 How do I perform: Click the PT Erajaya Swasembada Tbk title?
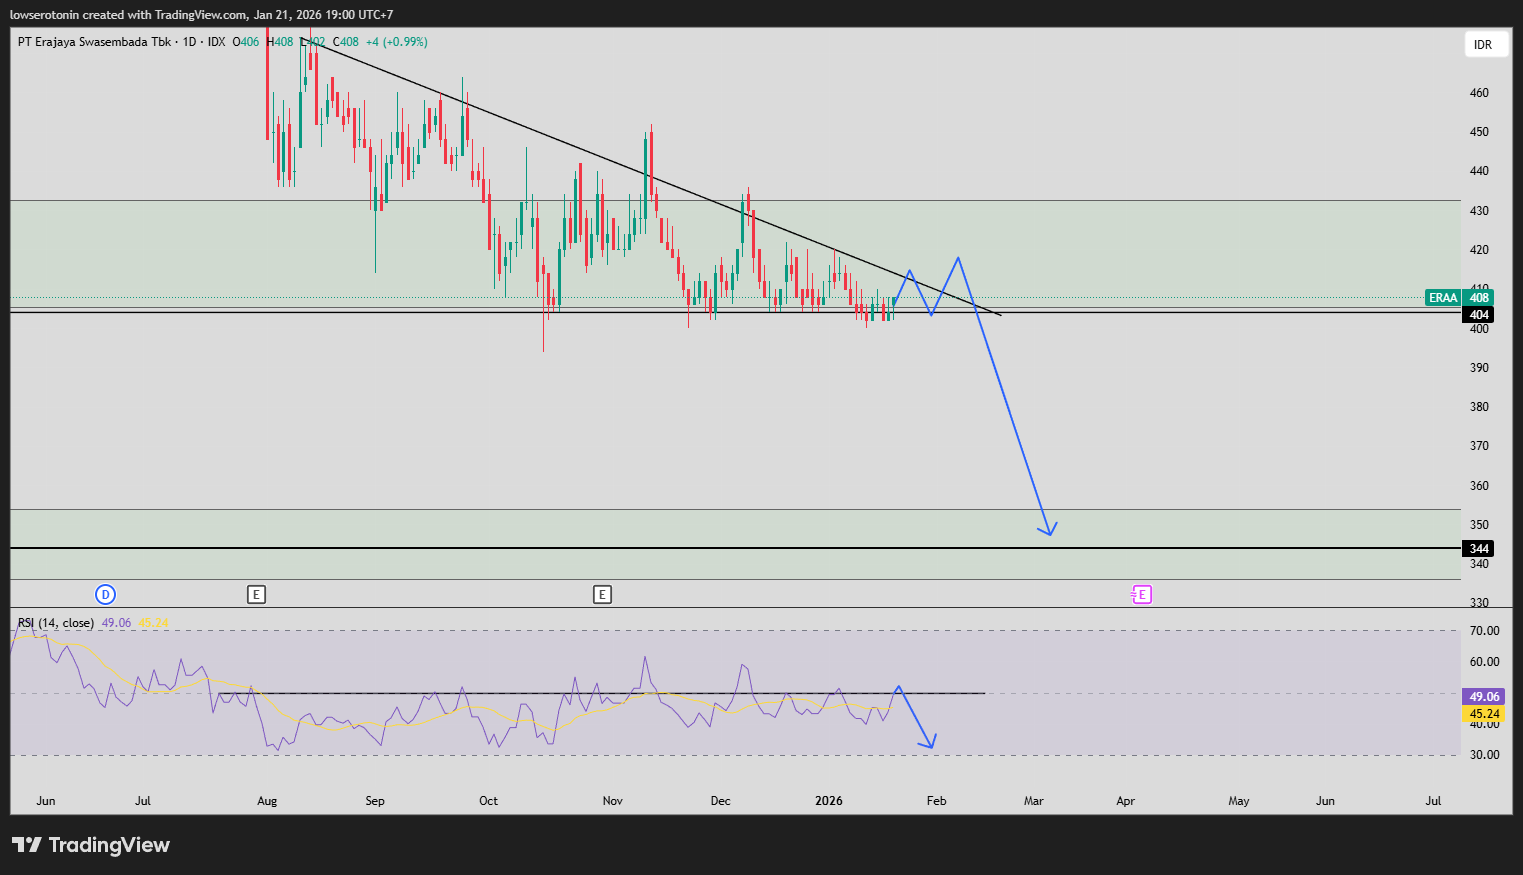pos(94,42)
